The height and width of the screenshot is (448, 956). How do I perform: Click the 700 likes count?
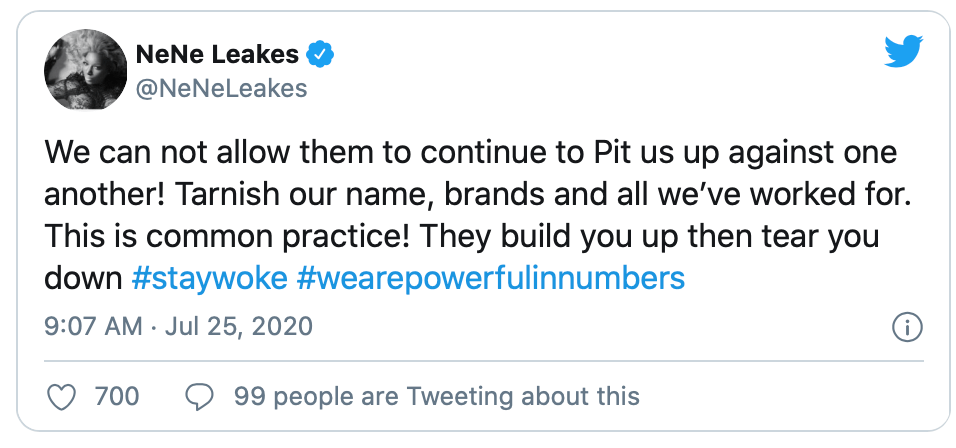click(x=116, y=397)
